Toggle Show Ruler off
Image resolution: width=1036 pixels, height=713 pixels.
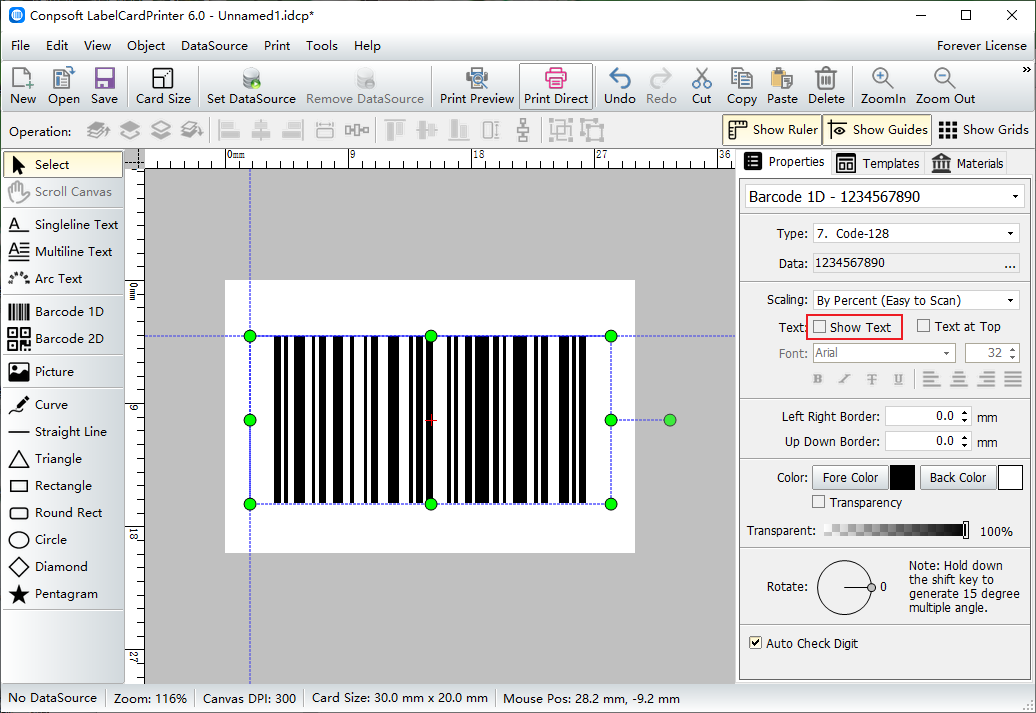click(x=772, y=130)
